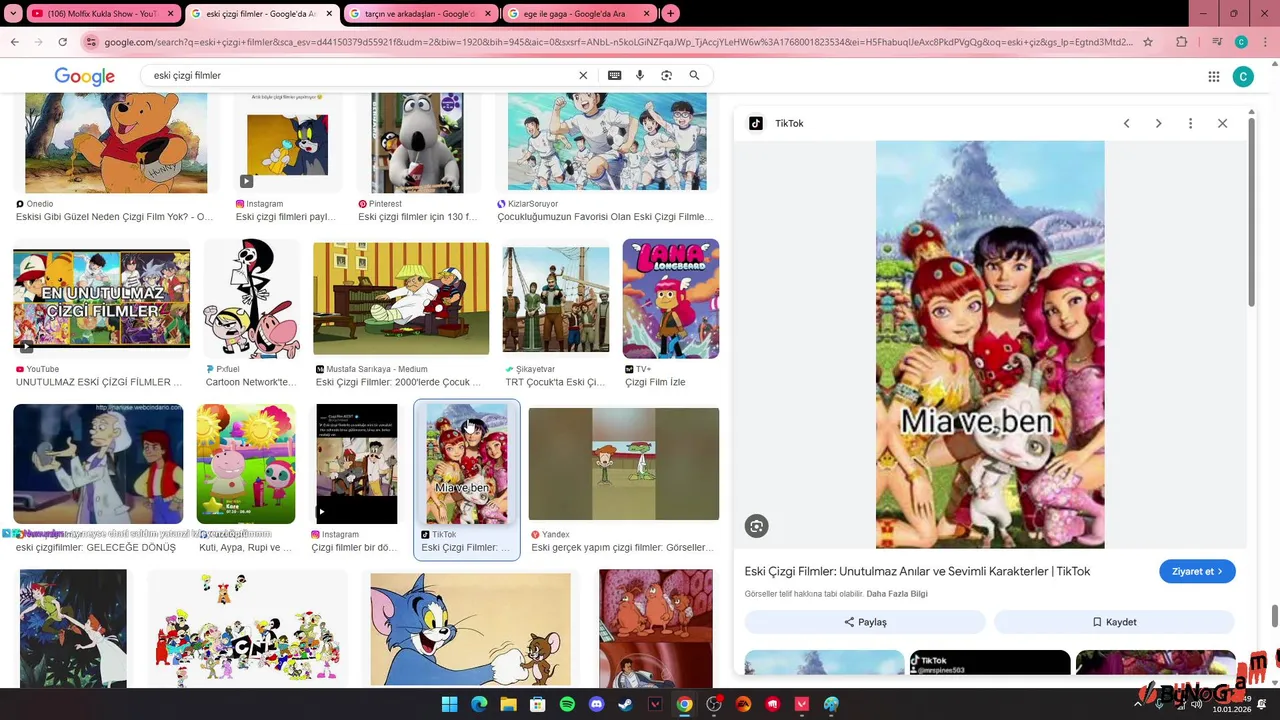Open a new browser tab
This screenshot has height=720, width=1280.
[671, 14]
